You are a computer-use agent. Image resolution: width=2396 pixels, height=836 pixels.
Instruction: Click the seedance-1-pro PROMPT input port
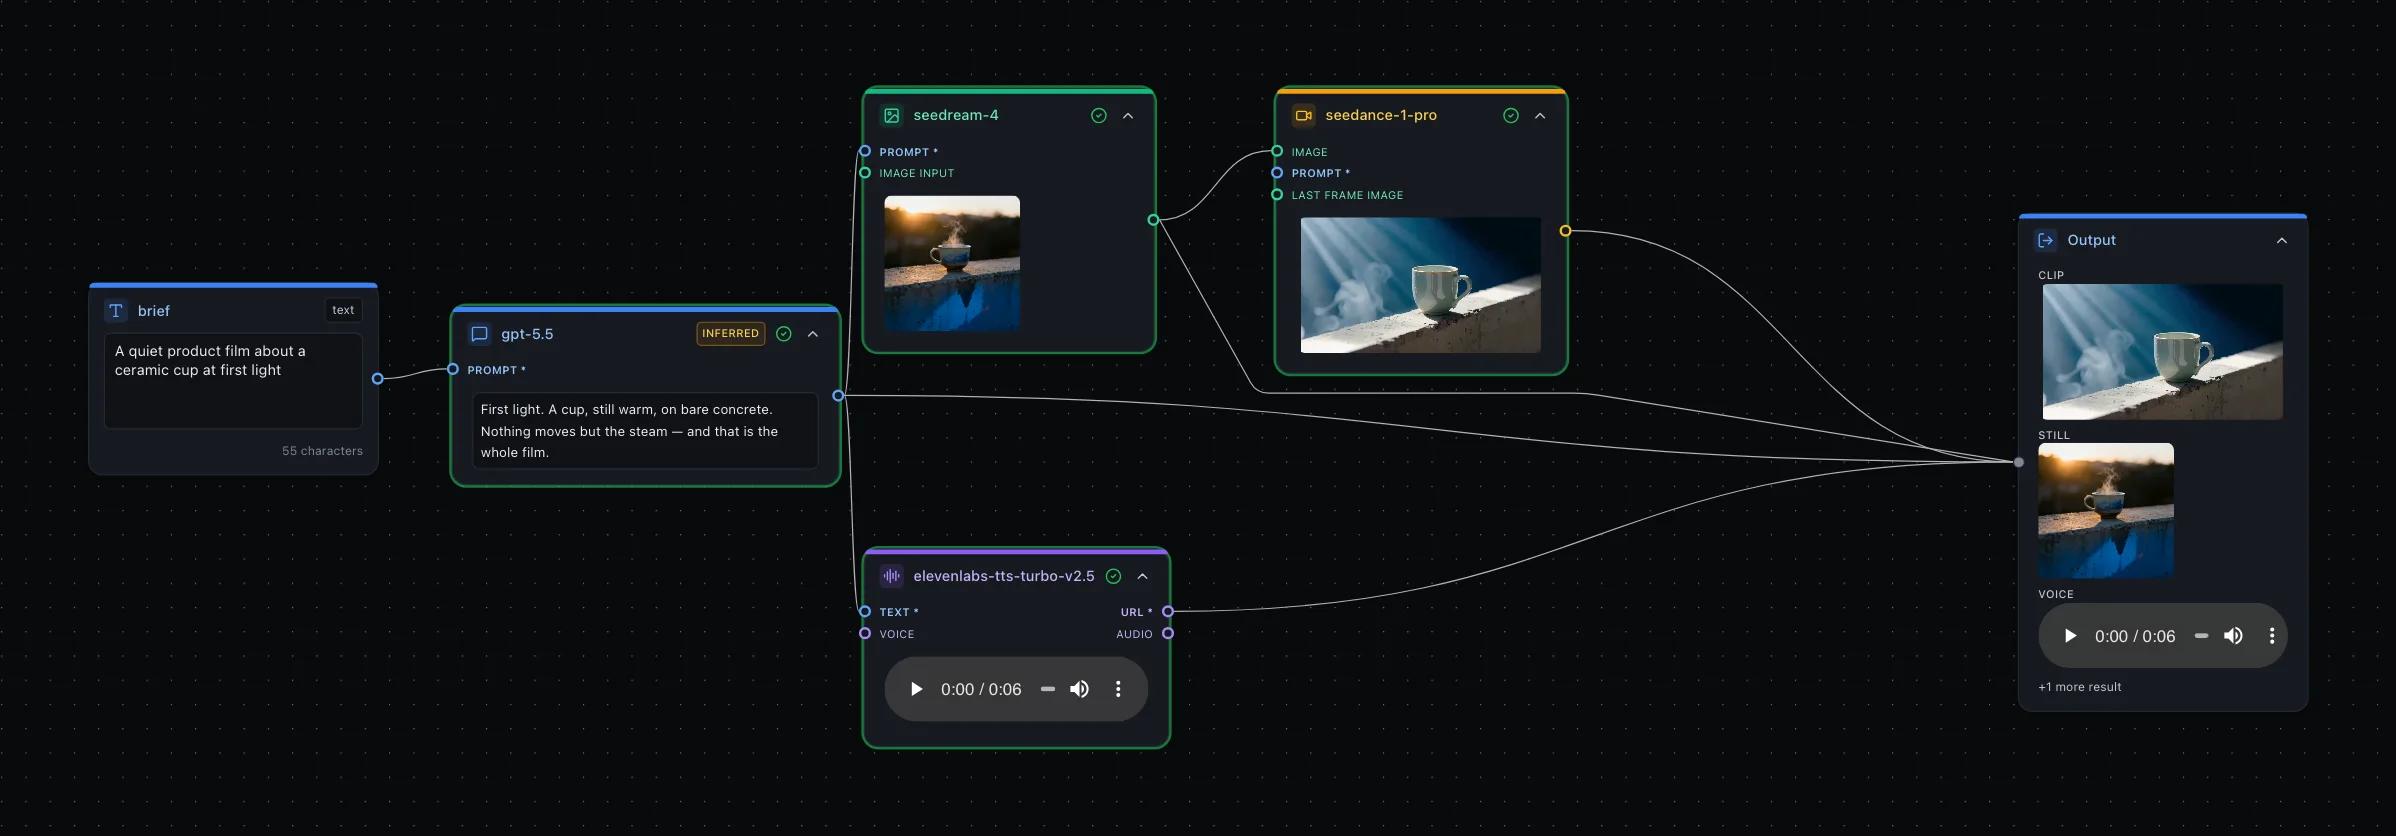[1277, 173]
